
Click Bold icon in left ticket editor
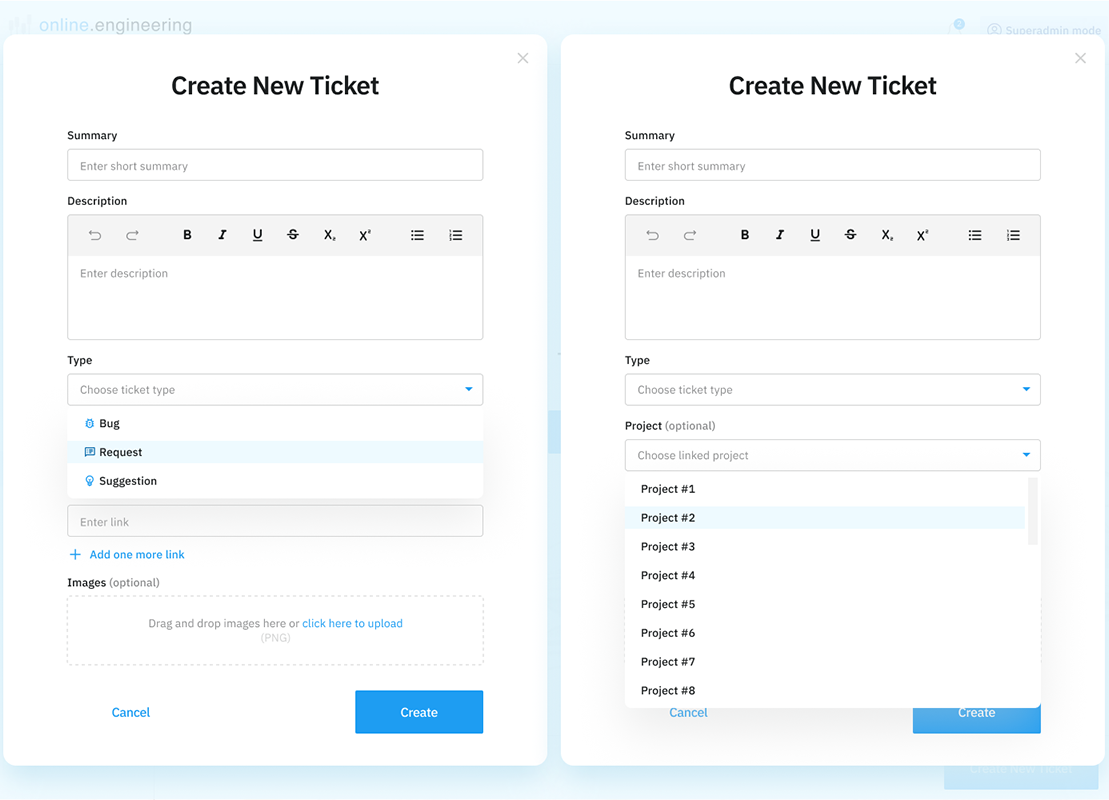[x=187, y=235]
